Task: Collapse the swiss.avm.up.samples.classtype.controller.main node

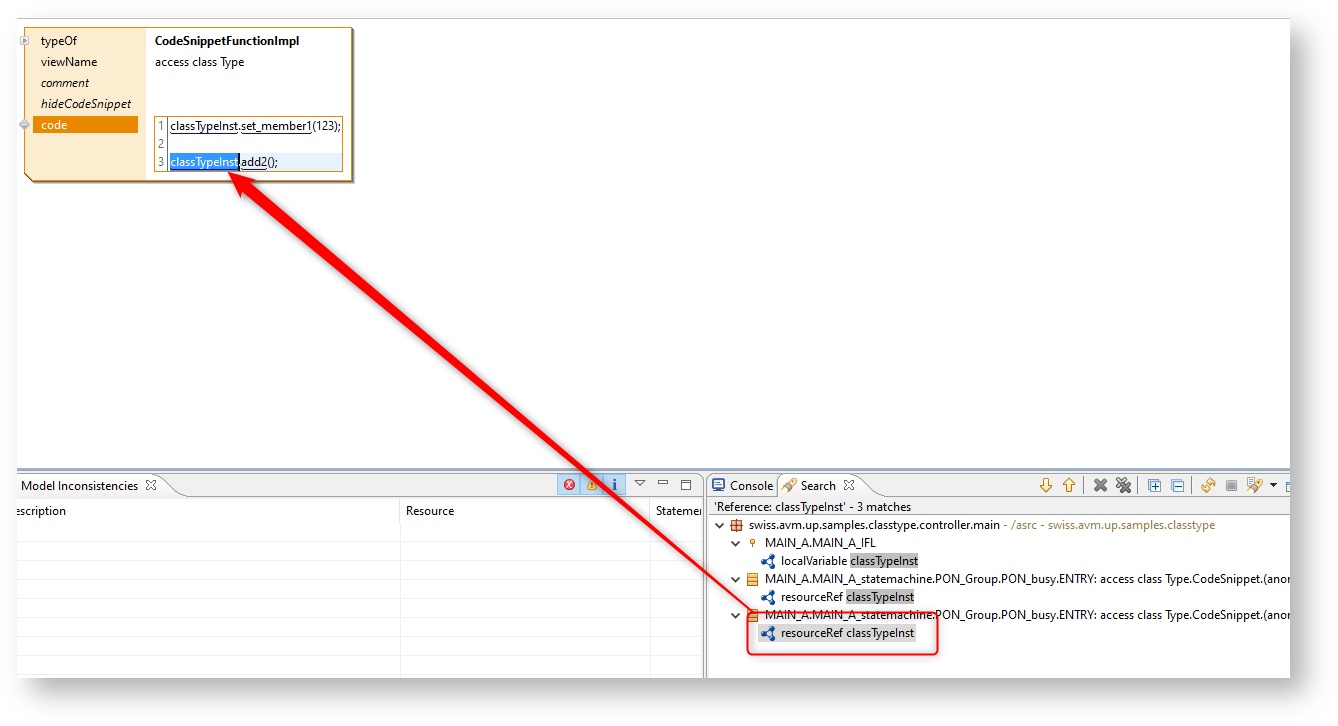Action: 720,525
